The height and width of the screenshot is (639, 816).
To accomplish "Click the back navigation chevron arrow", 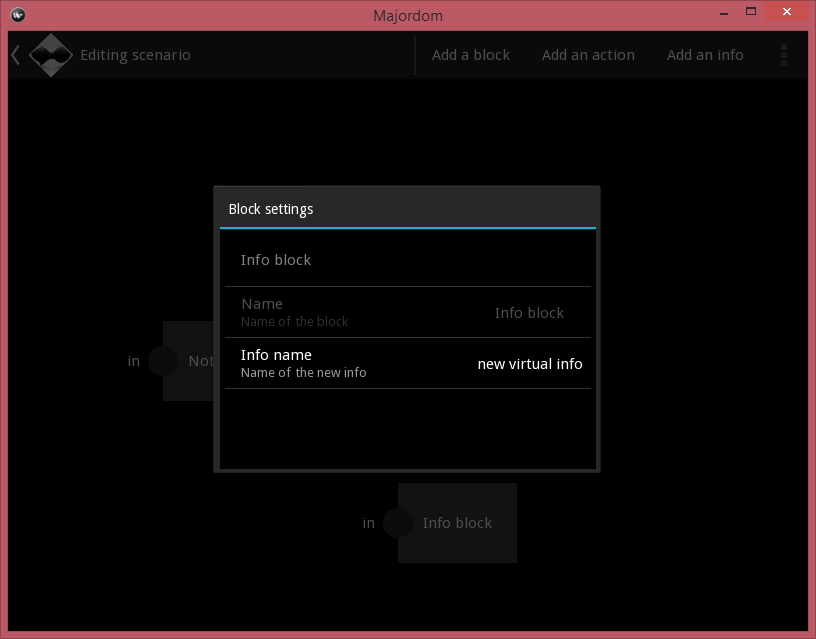I will [14, 55].
